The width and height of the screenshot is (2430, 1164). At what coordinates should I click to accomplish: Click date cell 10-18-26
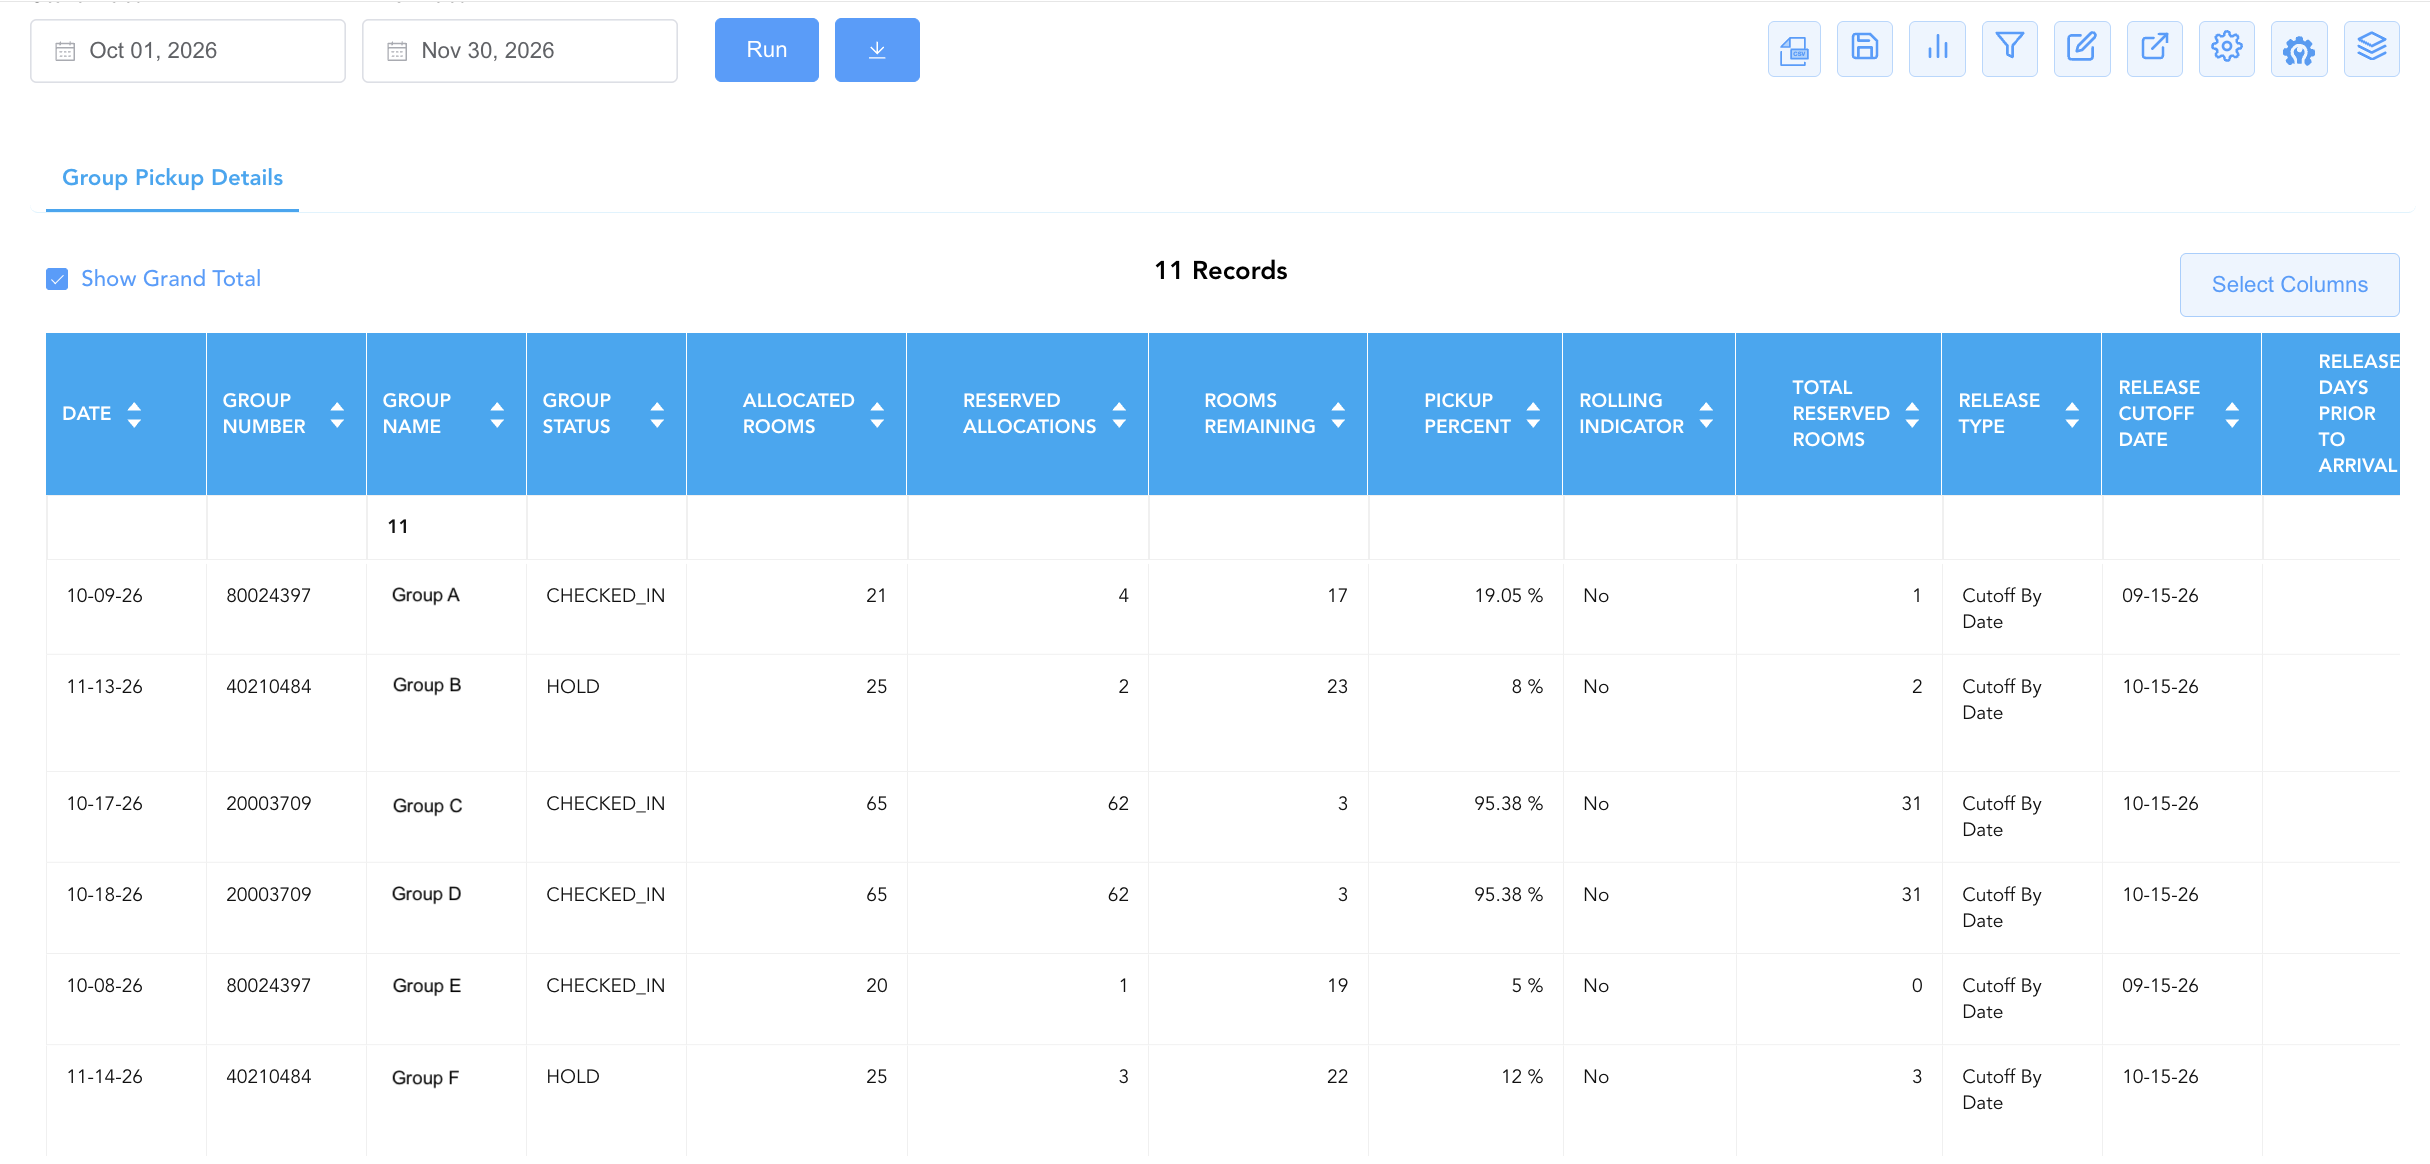point(105,895)
